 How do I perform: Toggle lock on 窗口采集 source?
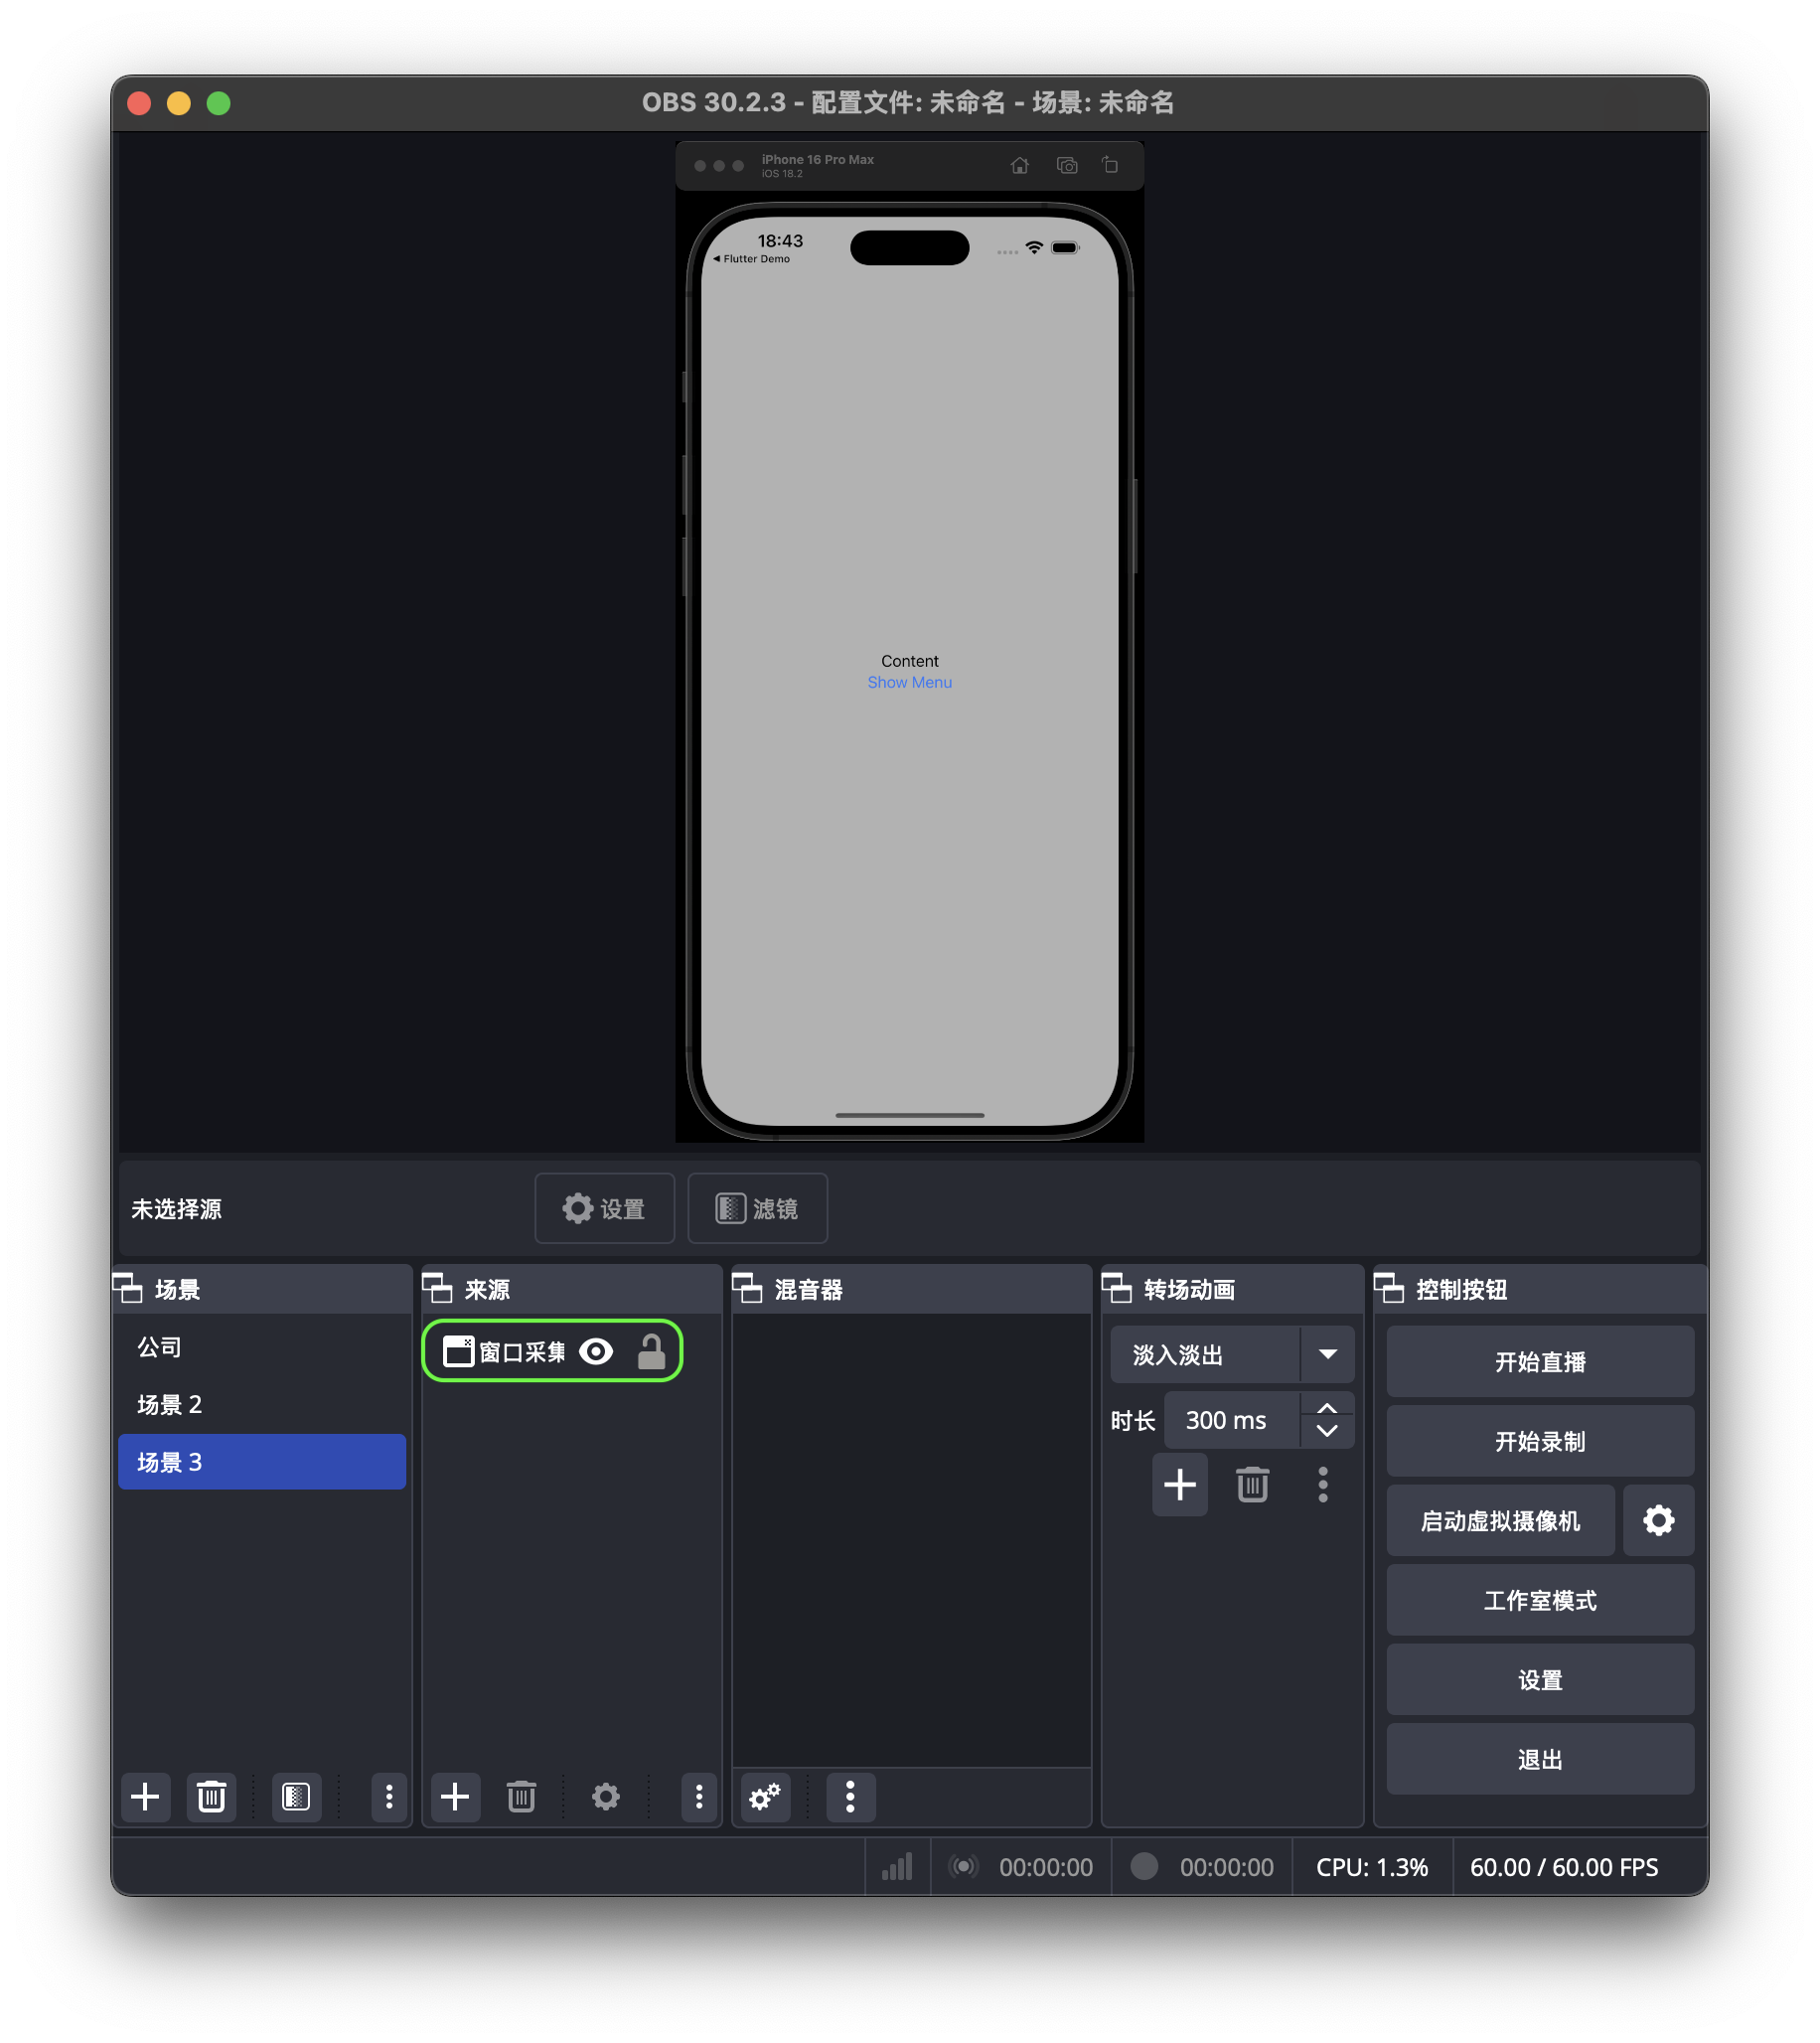pos(651,1351)
